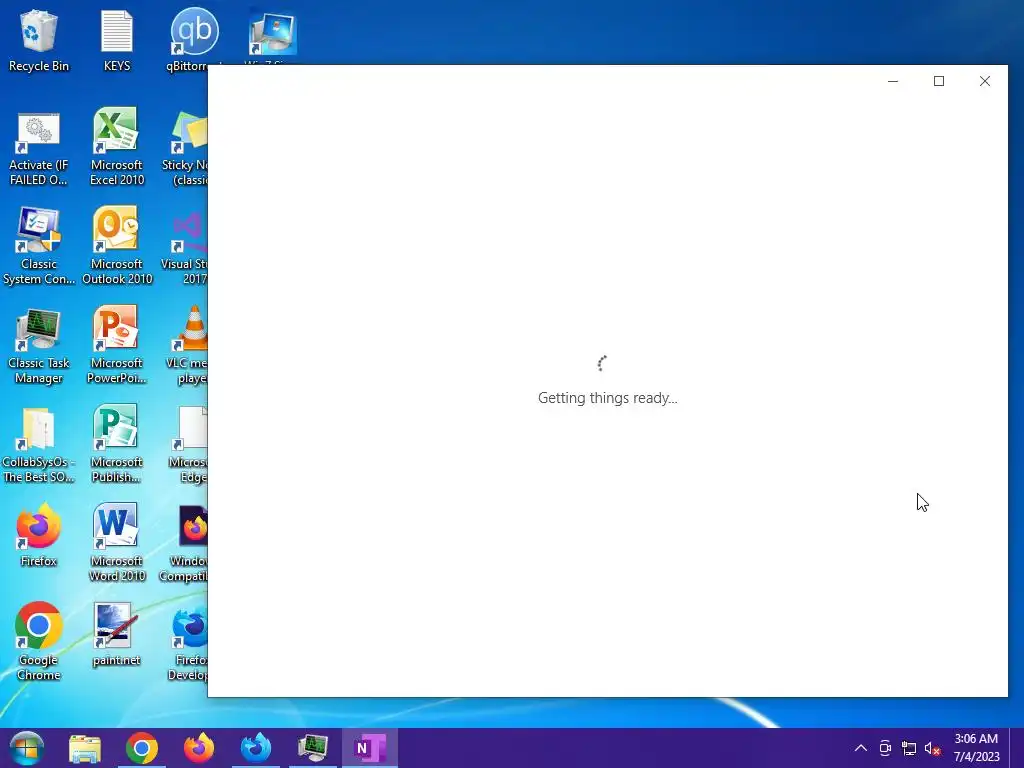
Task: Launch Microsoft Outlook 2010
Action: [x=117, y=246]
